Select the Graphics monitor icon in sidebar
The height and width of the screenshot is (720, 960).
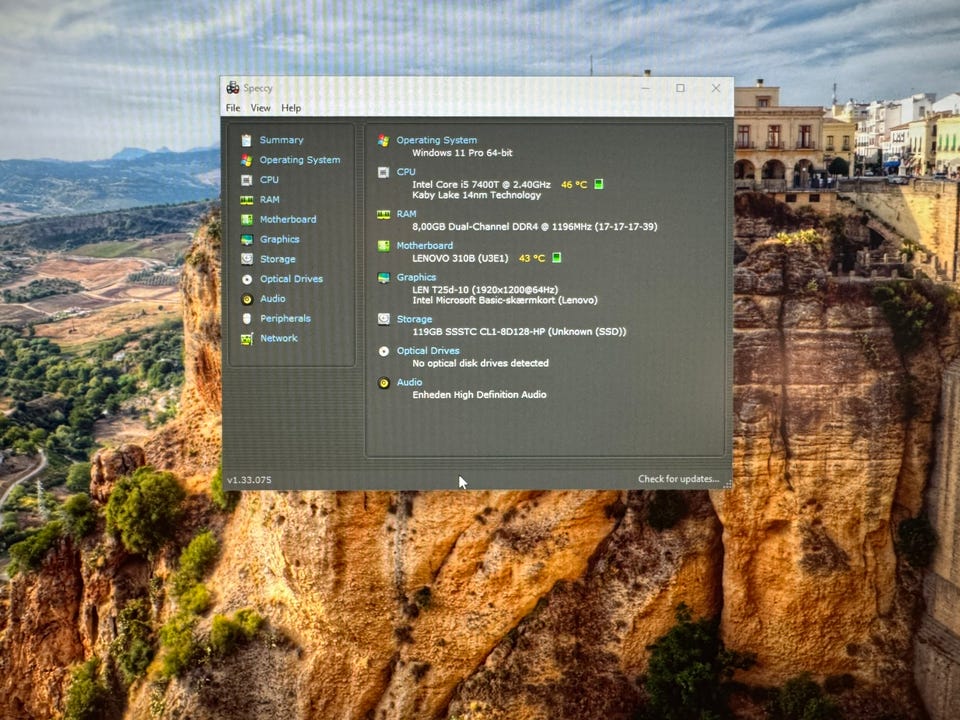(247, 239)
